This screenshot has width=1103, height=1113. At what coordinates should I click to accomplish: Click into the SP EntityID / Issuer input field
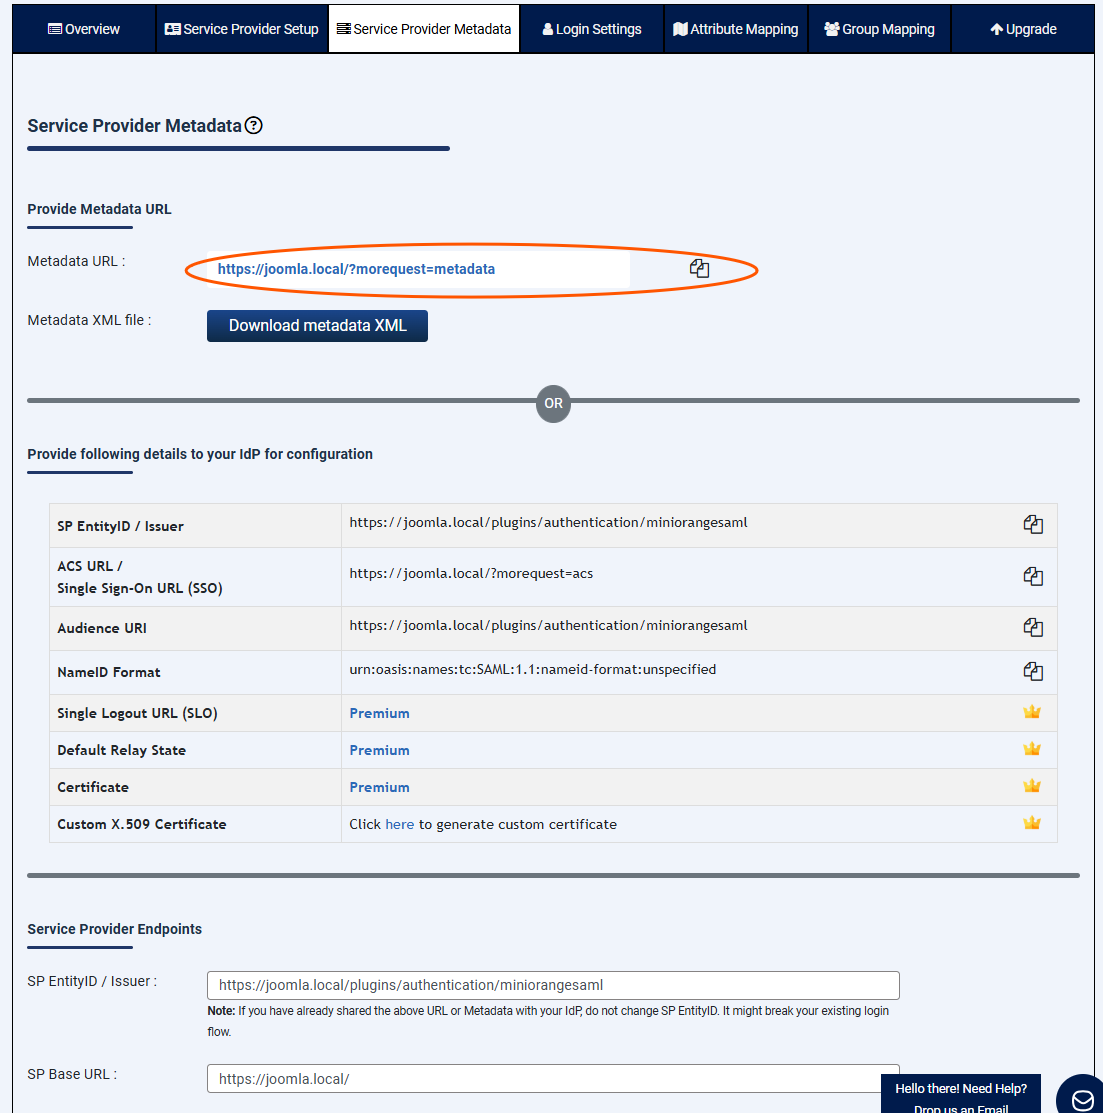(553, 985)
